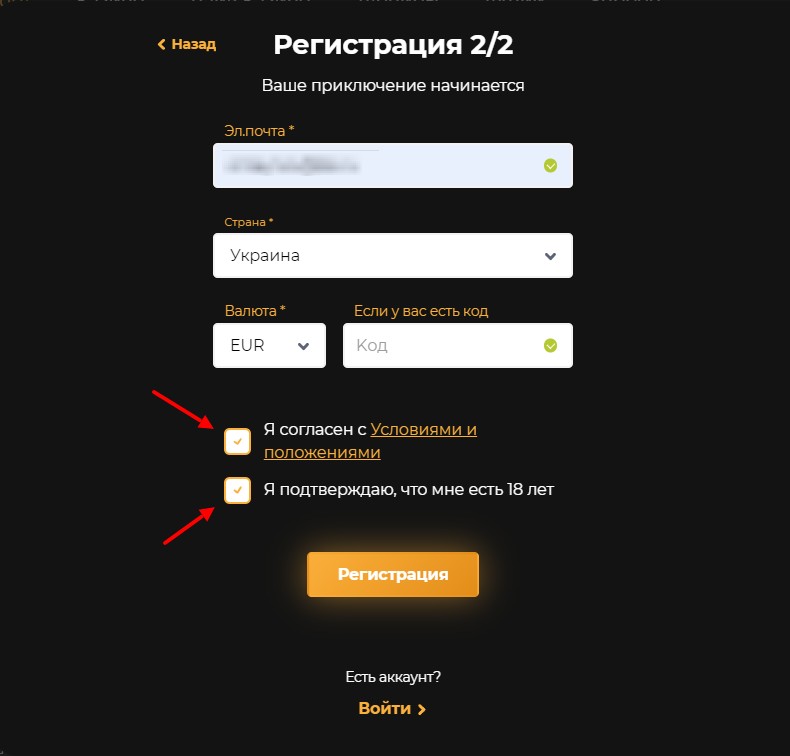
Task: Focus the Эл.почта email input field
Action: click(x=392, y=166)
